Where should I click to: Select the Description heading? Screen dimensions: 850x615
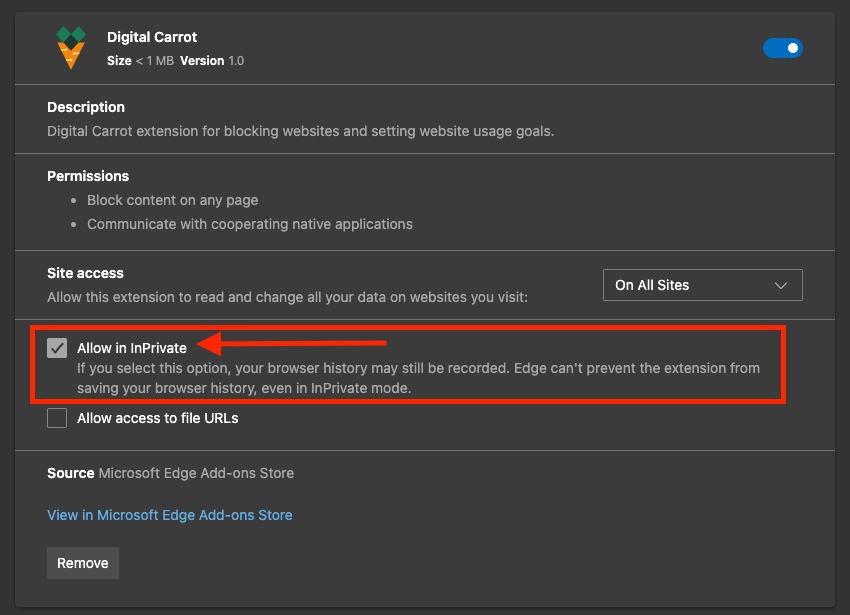pos(86,107)
